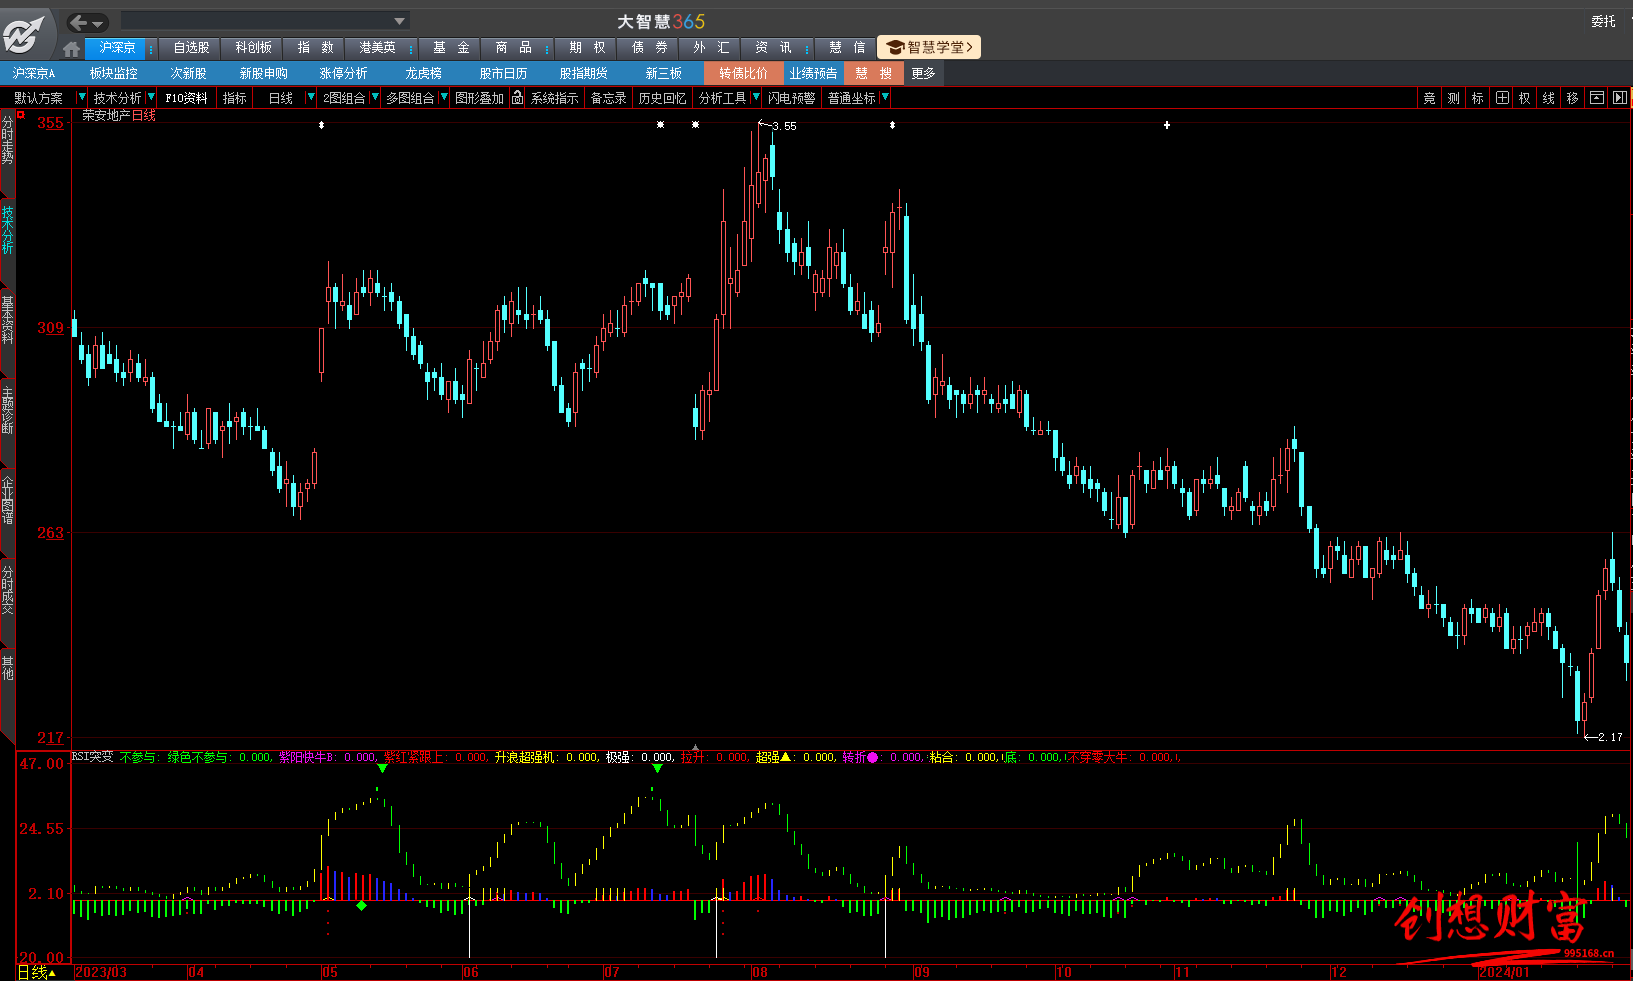
Task: Open the 2图组合 dropdown arrow
Action: point(375,97)
